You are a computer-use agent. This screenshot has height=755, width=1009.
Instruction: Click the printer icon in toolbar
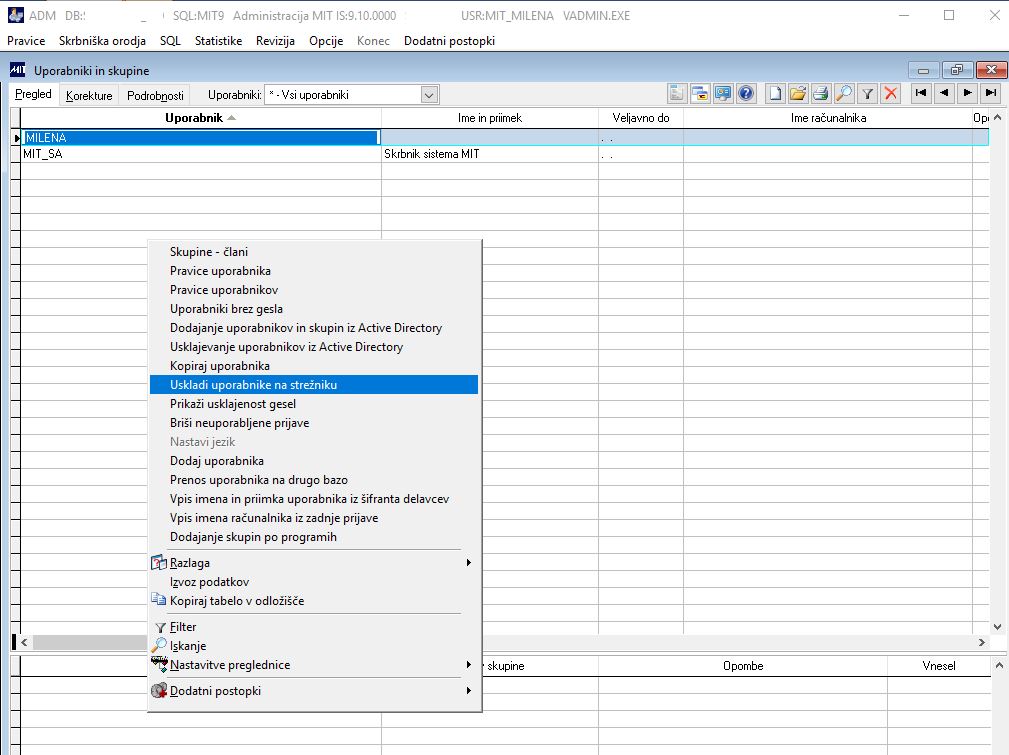pos(820,93)
